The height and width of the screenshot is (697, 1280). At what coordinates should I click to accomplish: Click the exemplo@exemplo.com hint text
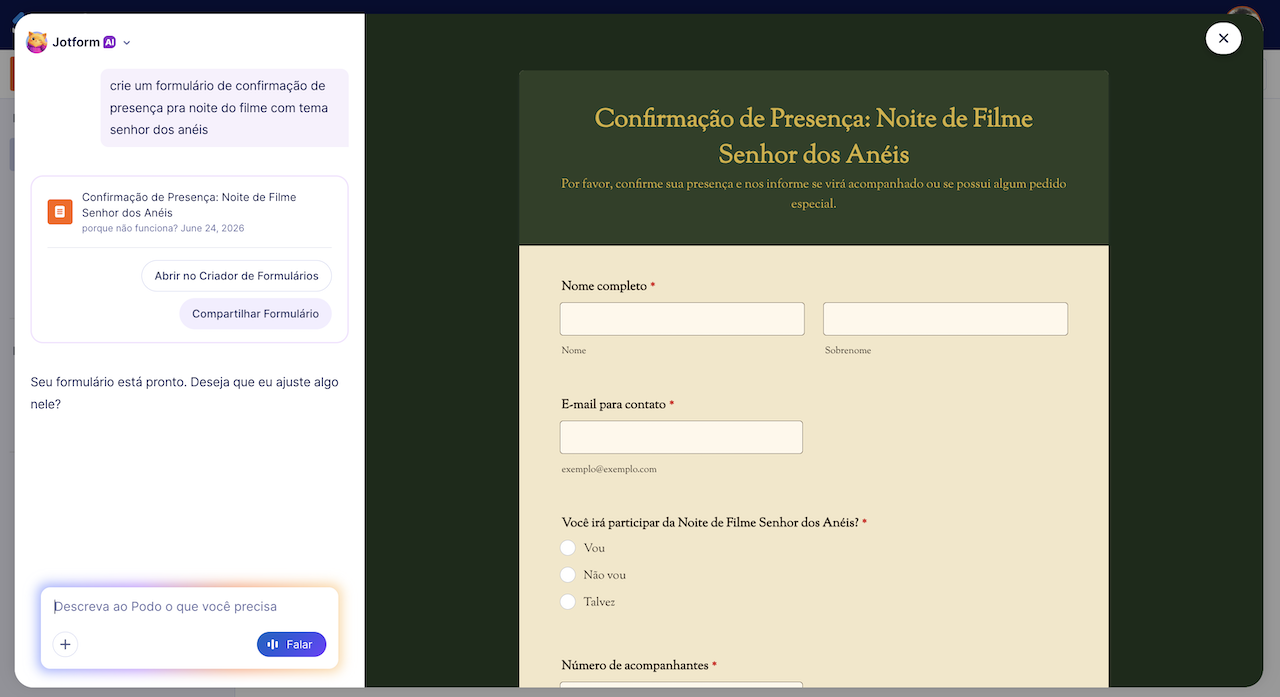tap(609, 469)
